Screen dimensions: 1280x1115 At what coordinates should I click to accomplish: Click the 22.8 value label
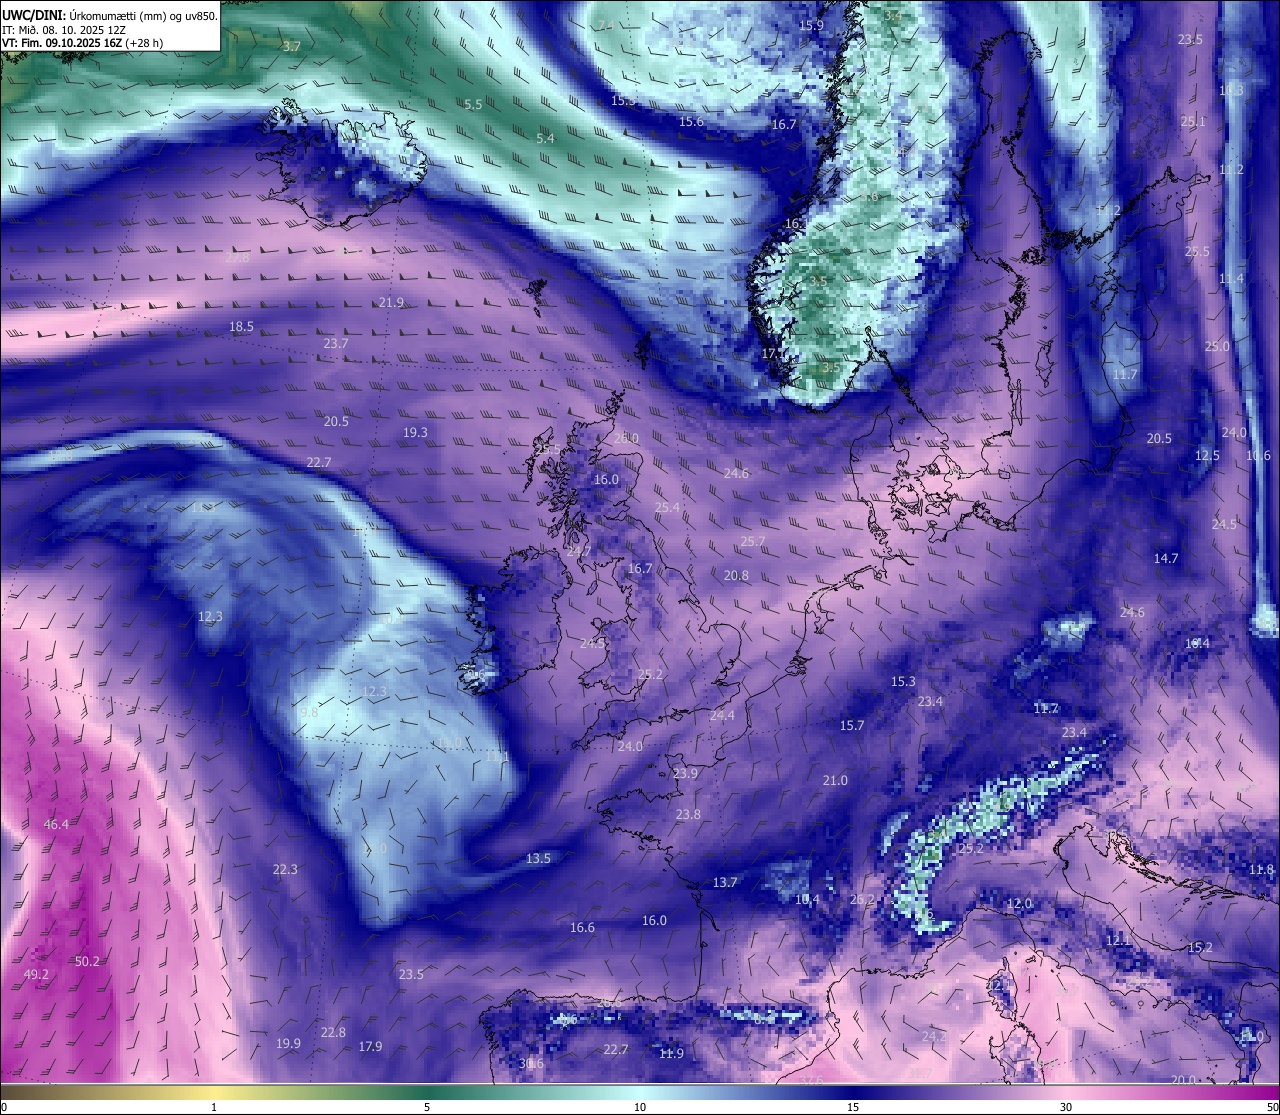(333, 1033)
